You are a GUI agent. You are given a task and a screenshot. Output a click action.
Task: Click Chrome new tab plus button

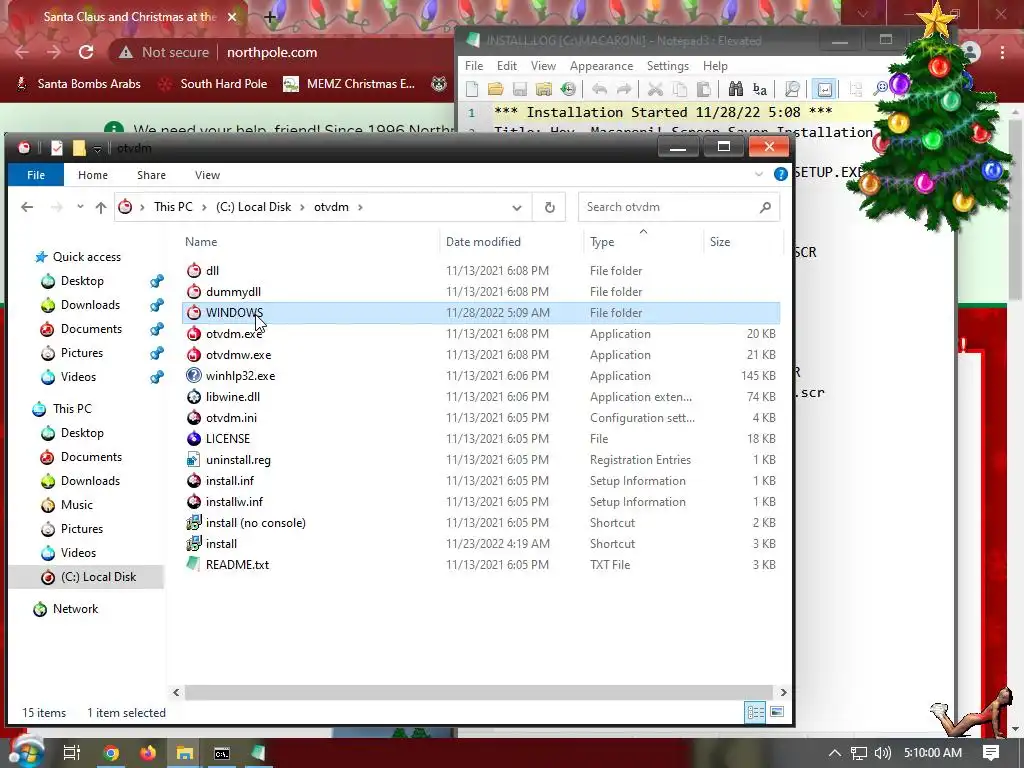(x=270, y=17)
